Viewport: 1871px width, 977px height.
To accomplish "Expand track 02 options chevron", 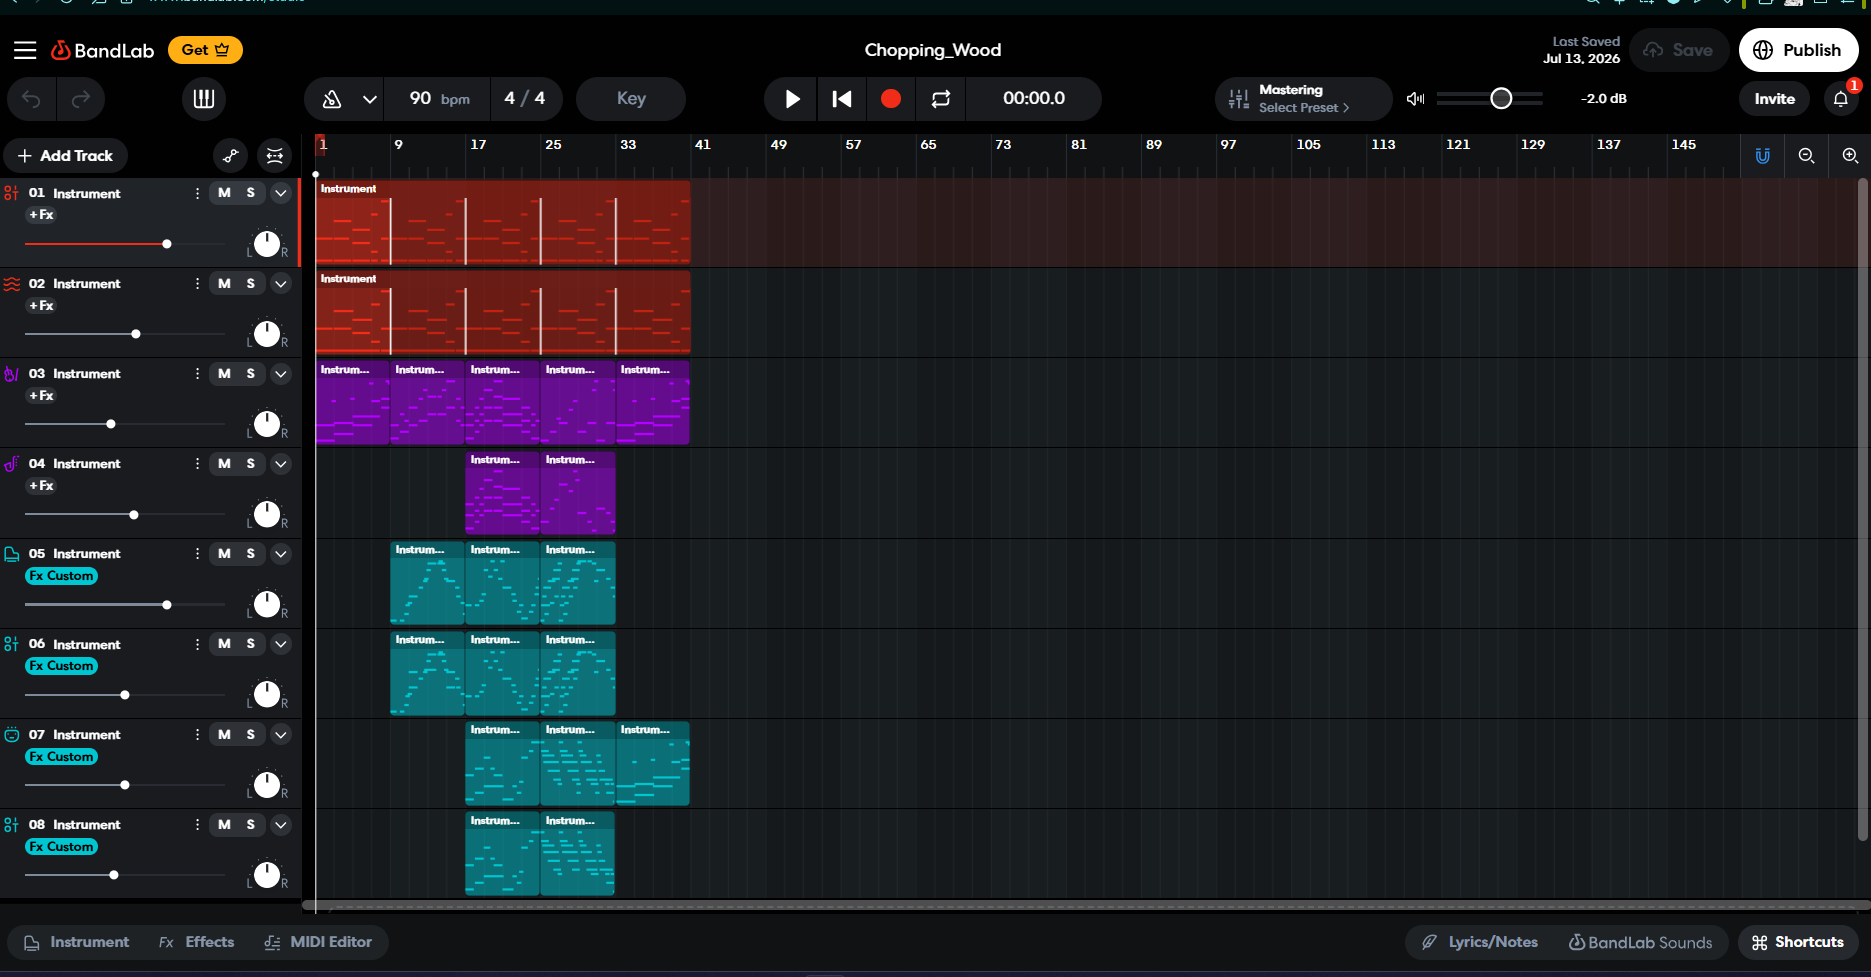I will [281, 283].
